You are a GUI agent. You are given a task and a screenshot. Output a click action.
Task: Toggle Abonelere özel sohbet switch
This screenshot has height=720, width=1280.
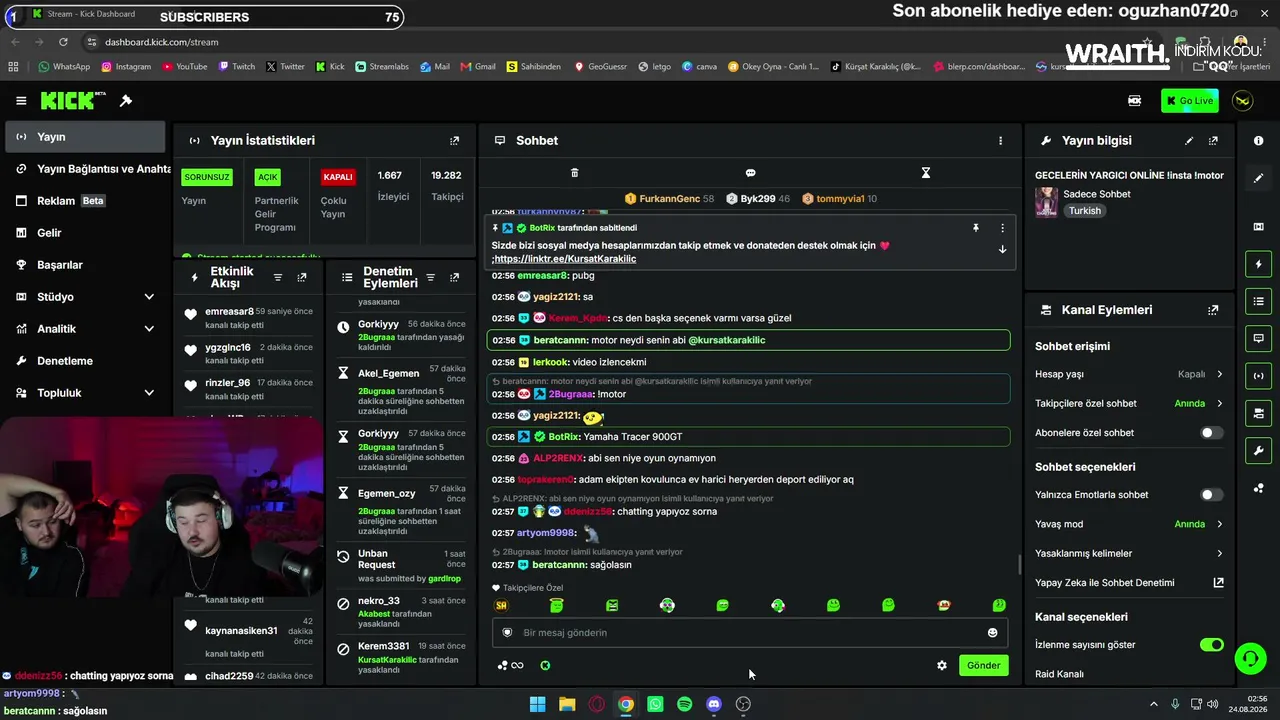pos(1211,433)
